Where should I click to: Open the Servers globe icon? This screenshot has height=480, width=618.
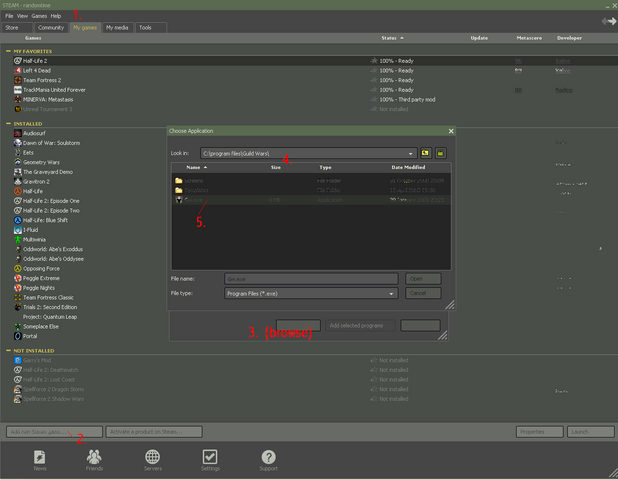click(x=153, y=457)
